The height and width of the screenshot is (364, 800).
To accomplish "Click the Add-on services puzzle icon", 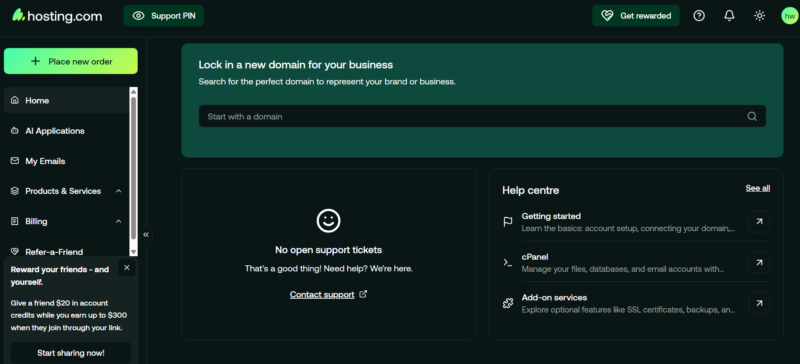I will click(508, 303).
